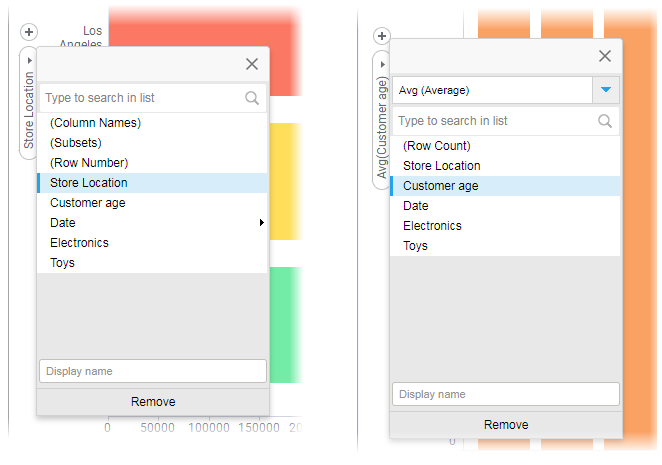Click the plus icon above Avg(Customer age) axis
The height and width of the screenshot is (465, 662).
[381, 36]
